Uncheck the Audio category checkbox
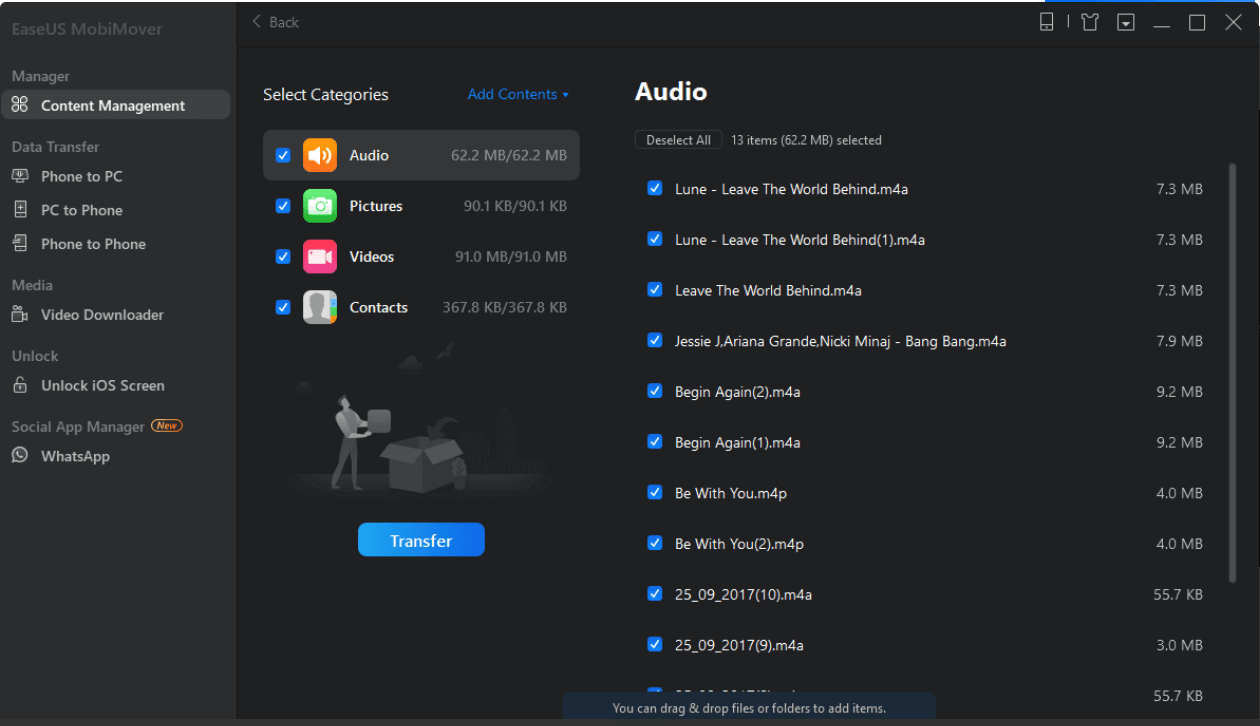This screenshot has height=726, width=1260. coord(283,155)
